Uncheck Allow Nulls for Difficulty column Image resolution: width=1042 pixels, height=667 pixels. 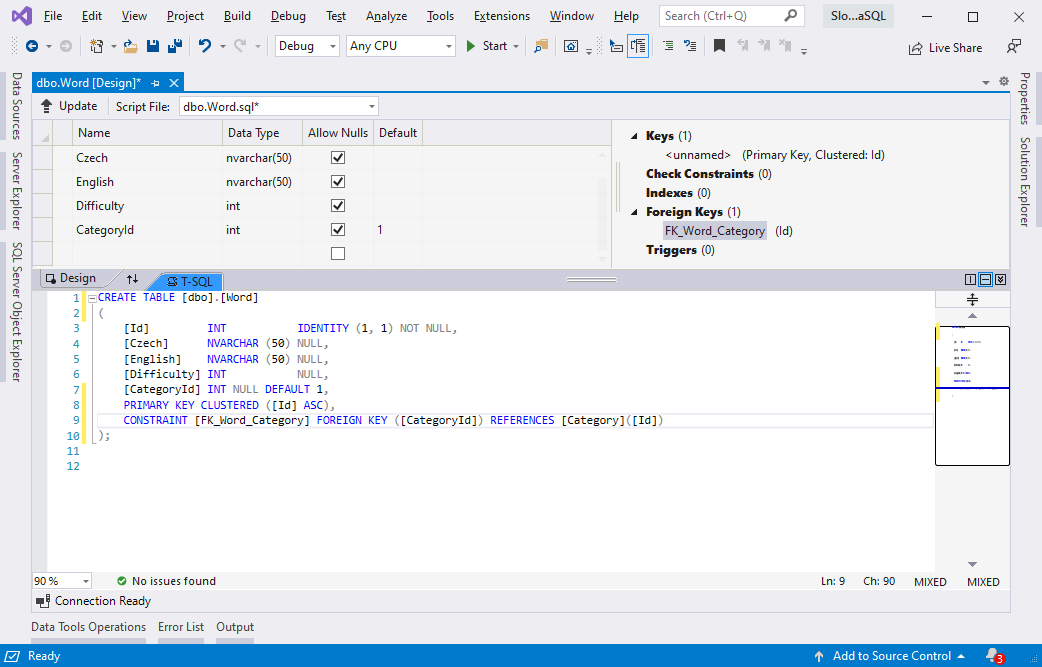click(x=338, y=205)
